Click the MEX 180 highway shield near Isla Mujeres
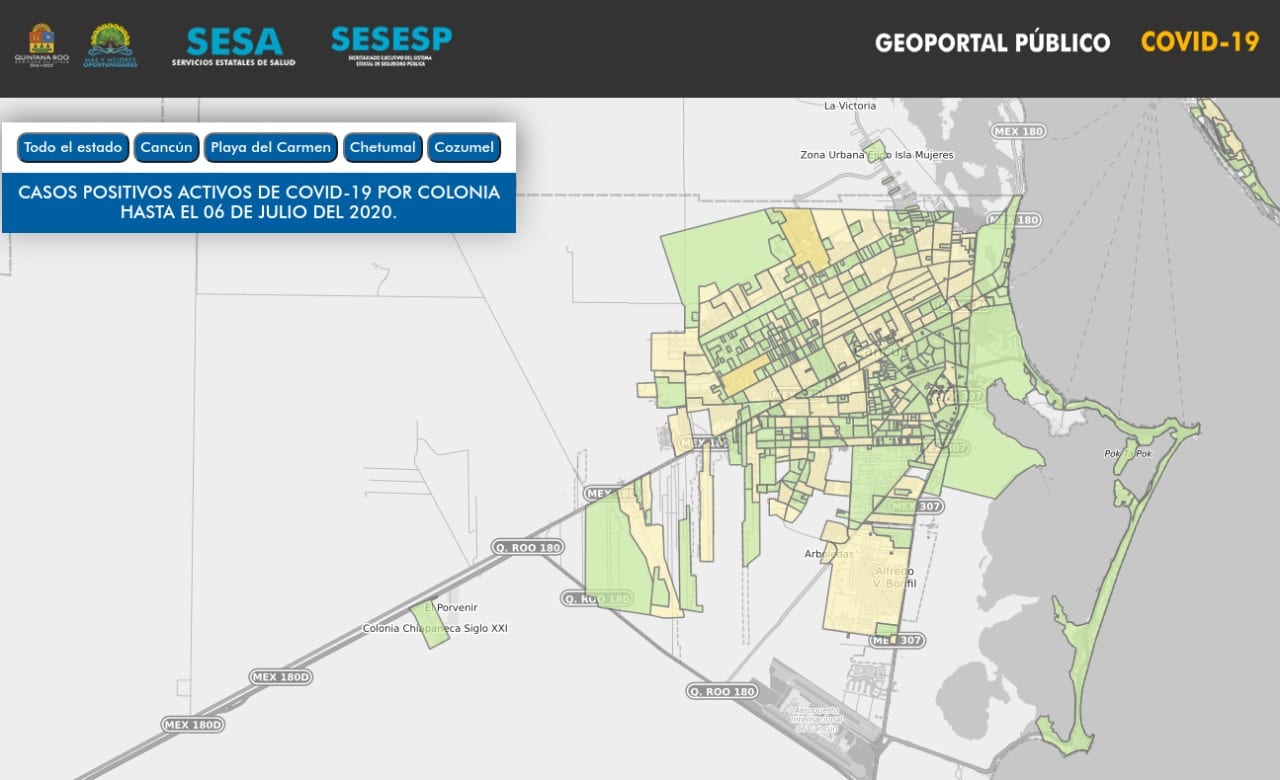 click(x=1021, y=130)
